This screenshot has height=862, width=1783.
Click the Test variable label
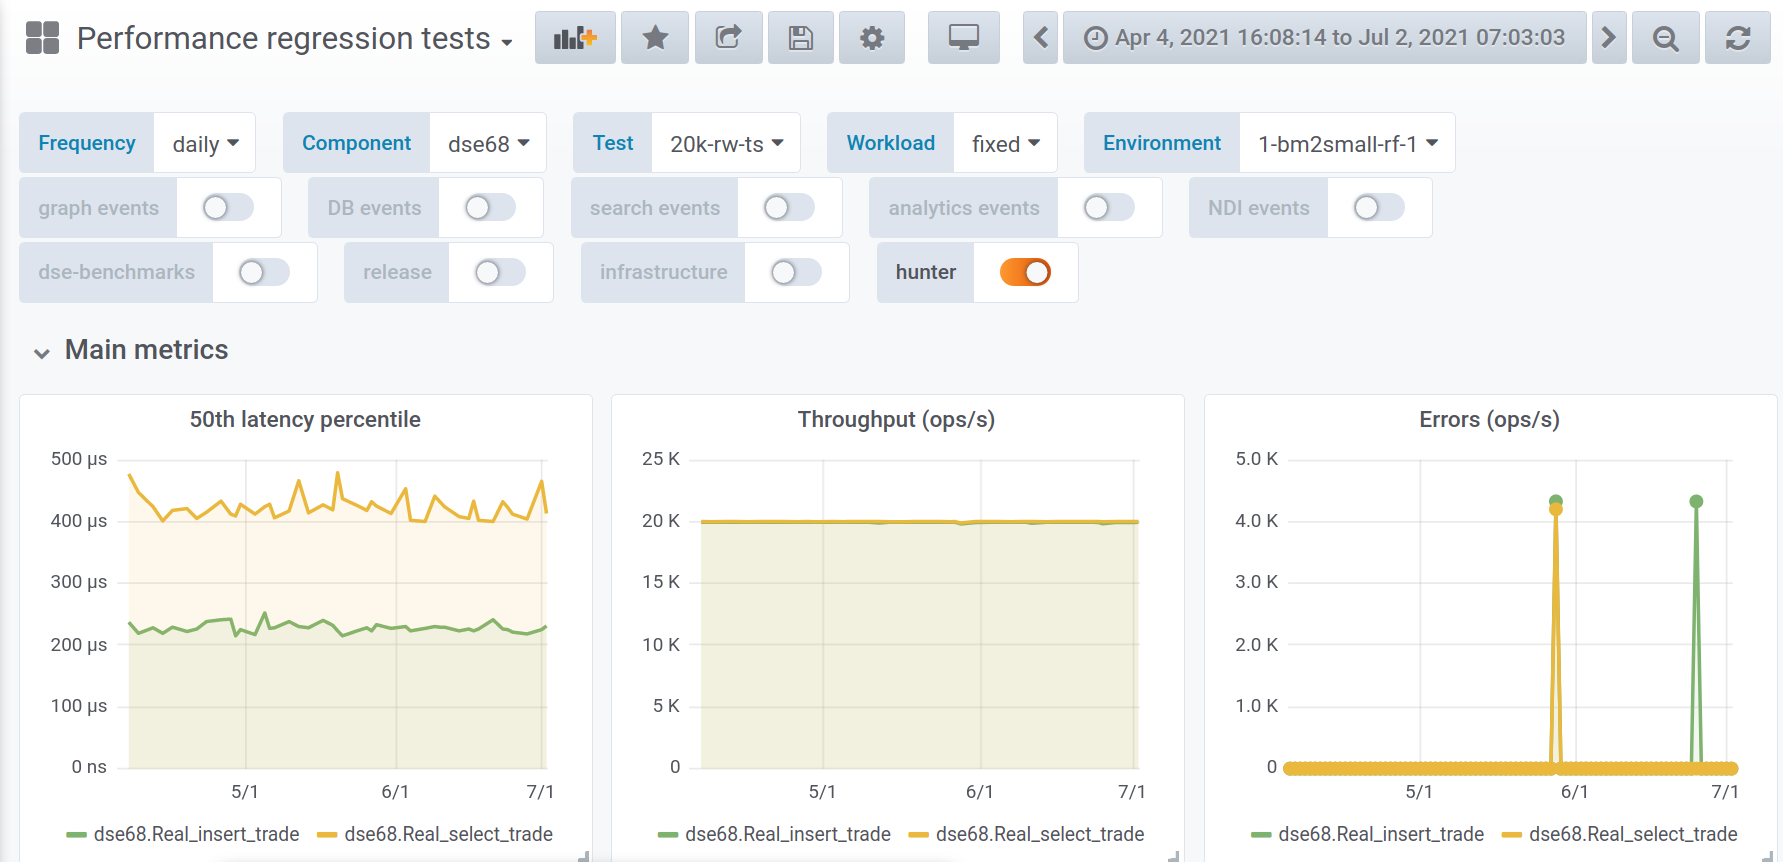(613, 143)
